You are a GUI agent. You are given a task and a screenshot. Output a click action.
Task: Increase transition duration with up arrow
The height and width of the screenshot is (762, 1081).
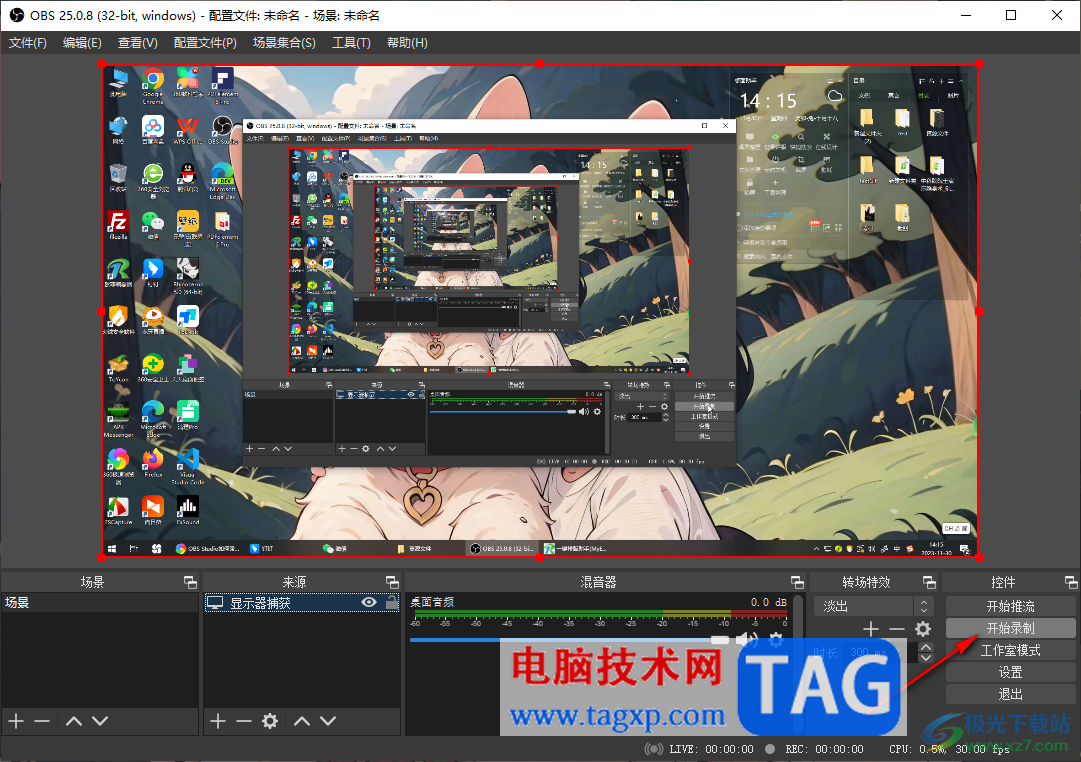[x=926, y=648]
